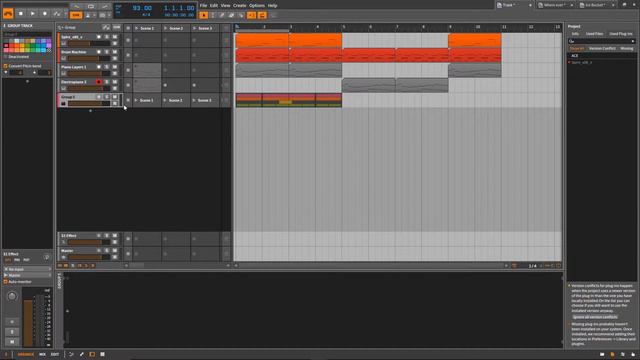Select the Group clip in arranger
The height and width of the screenshot is (360, 640).
[x=289, y=100]
